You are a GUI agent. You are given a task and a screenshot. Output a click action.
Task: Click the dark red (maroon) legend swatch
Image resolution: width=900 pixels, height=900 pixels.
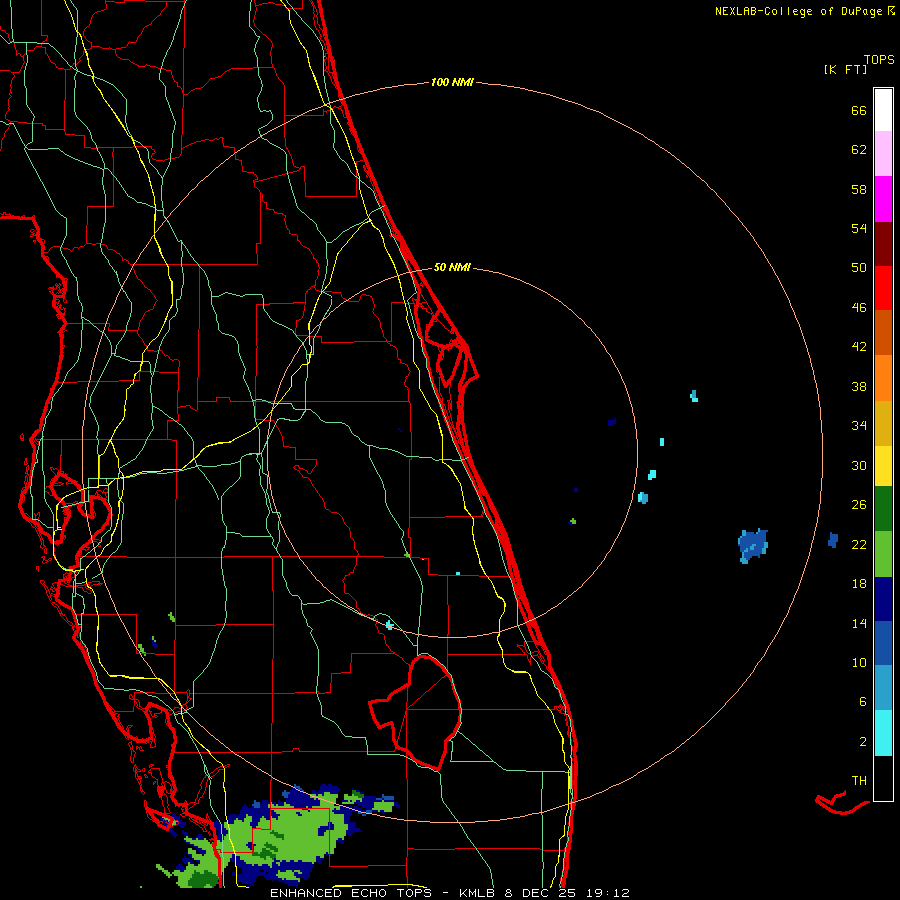(883, 244)
